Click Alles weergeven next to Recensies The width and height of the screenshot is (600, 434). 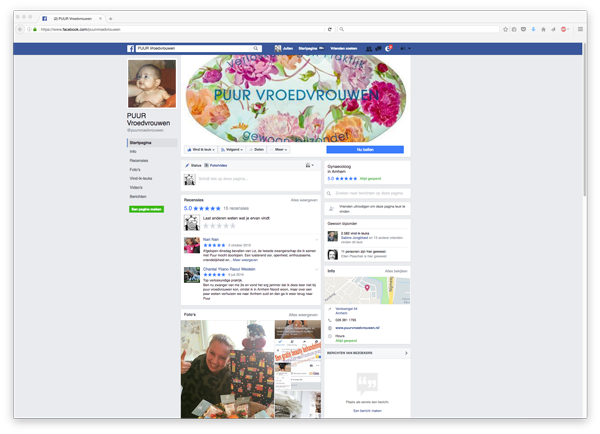tap(304, 200)
